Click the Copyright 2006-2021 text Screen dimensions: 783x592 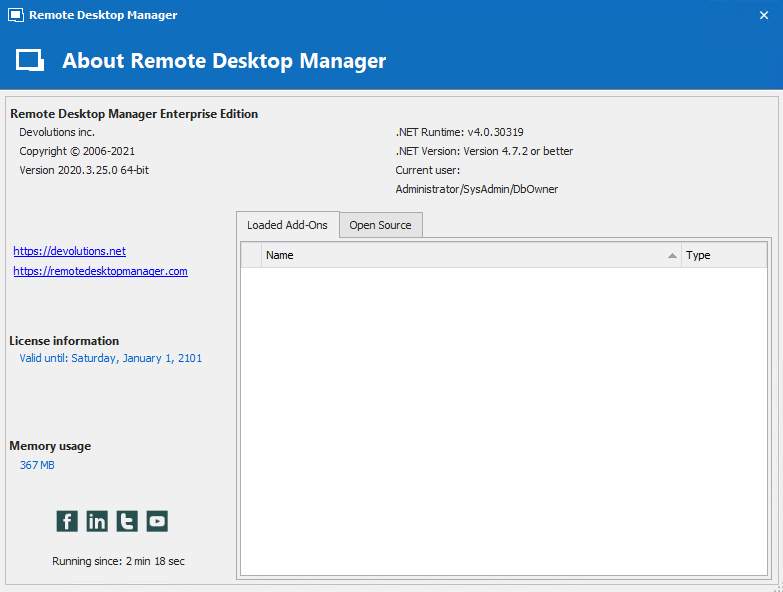[77, 151]
